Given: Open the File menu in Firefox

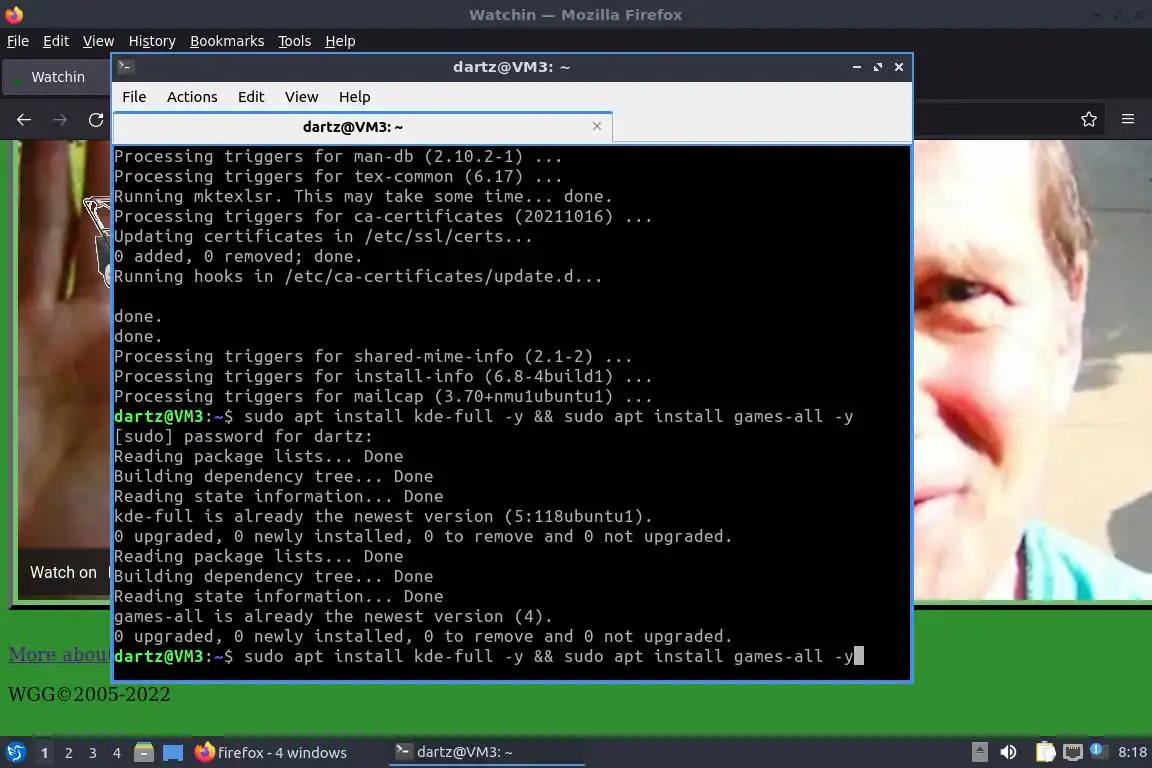Looking at the screenshot, I should pyautogui.click(x=18, y=41).
